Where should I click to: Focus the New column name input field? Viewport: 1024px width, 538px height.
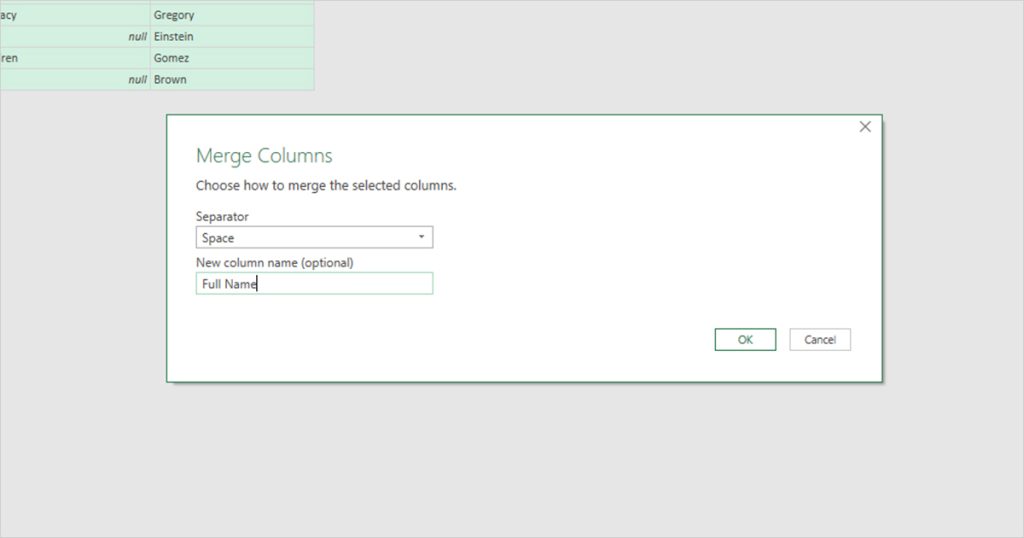[x=340, y=284]
